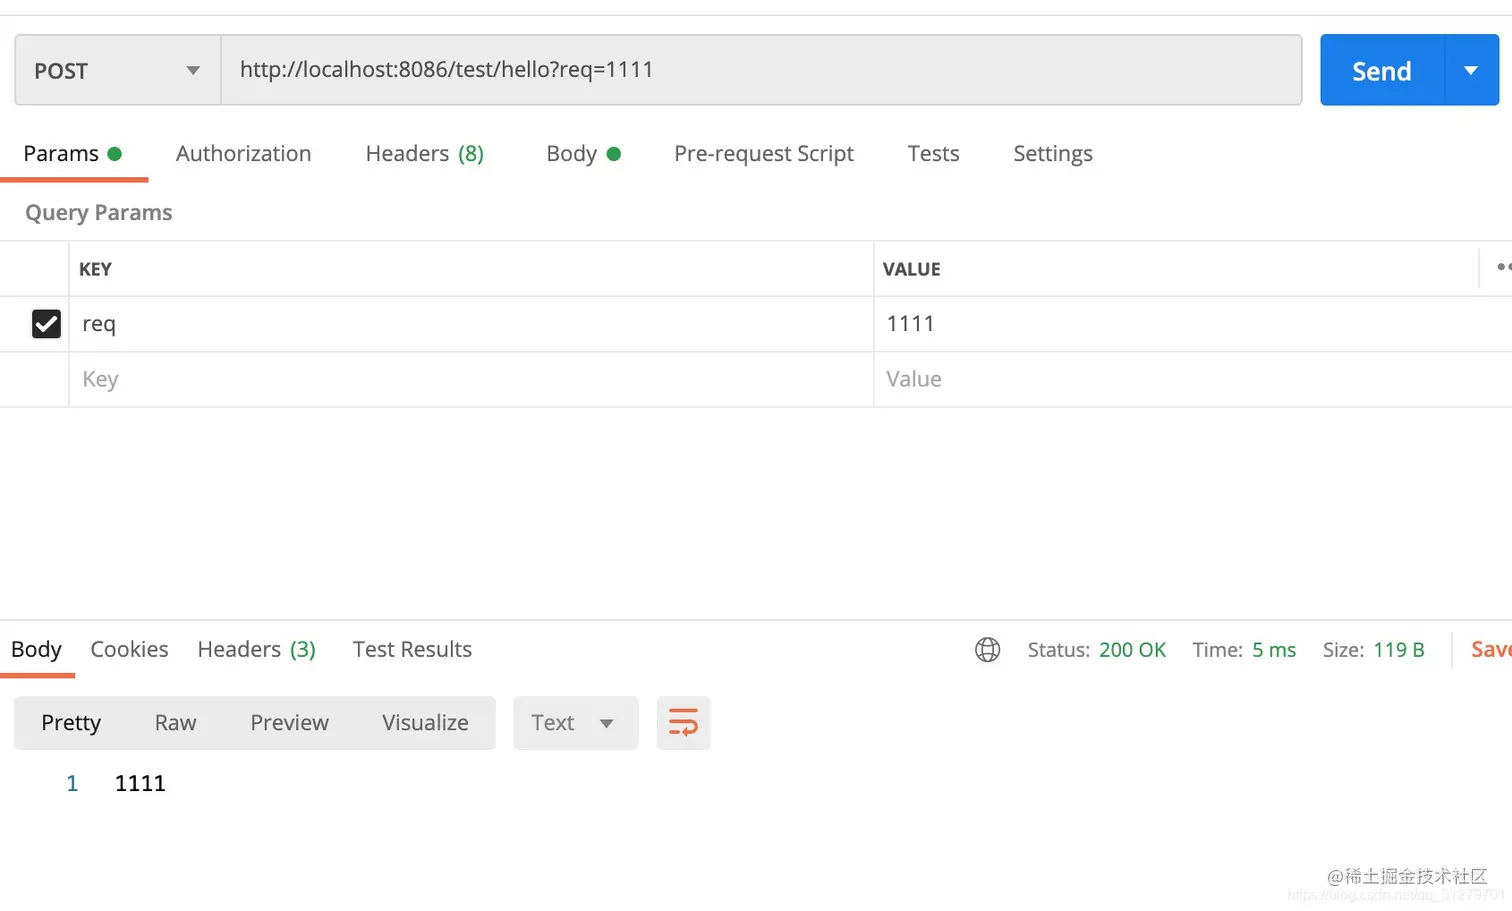Open the Test Results tab
The image size is (1512, 911).
[x=412, y=649]
